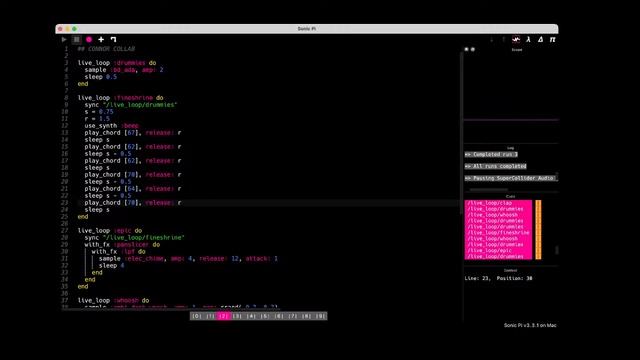Click the Stop button in toolbar
The width and height of the screenshot is (640, 360).
[76, 40]
